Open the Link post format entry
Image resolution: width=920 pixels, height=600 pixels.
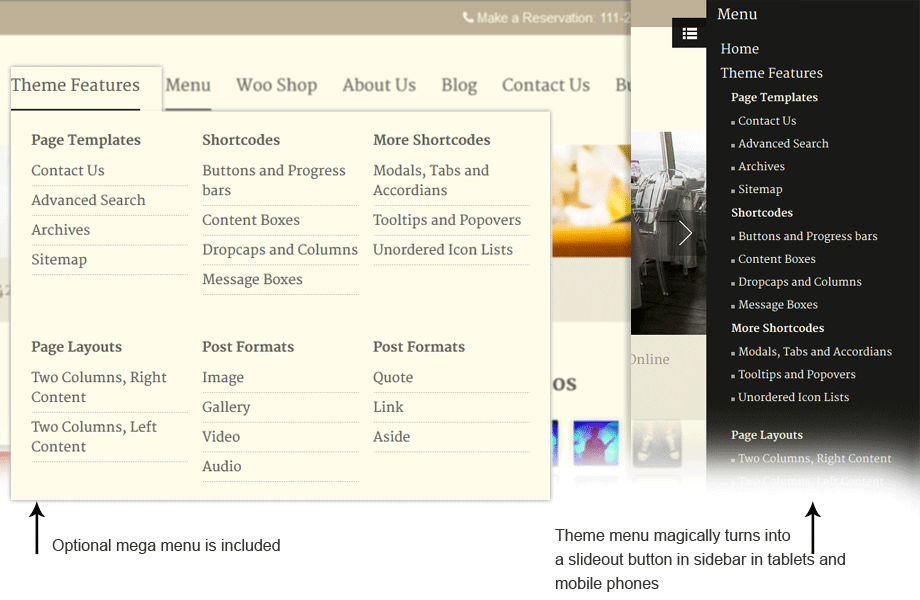(x=388, y=407)
